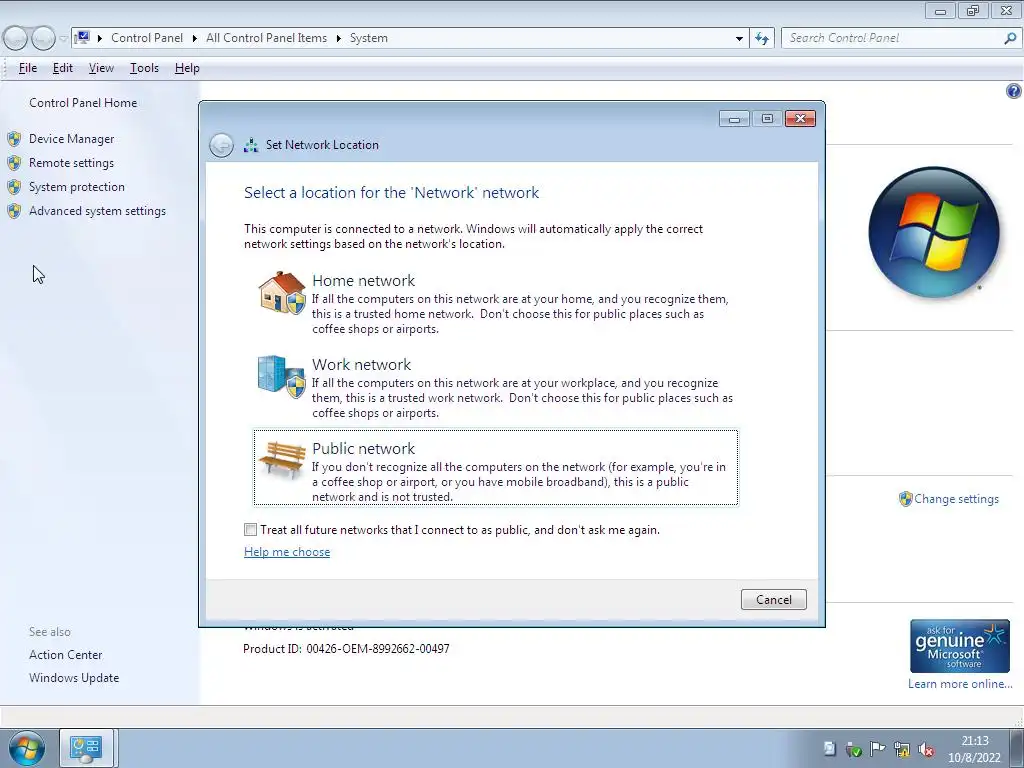Minimize the Set Network Location dialog

coord(734,119)
